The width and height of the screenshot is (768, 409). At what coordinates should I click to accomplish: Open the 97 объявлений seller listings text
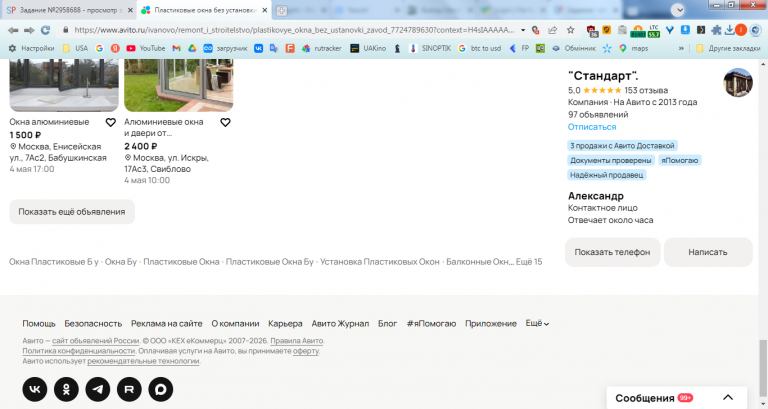coord(598,115)
